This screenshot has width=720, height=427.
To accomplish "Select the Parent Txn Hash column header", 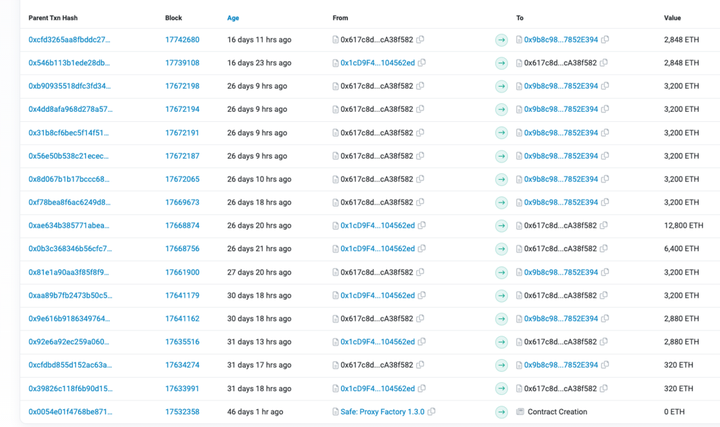I will pos(53,18).
